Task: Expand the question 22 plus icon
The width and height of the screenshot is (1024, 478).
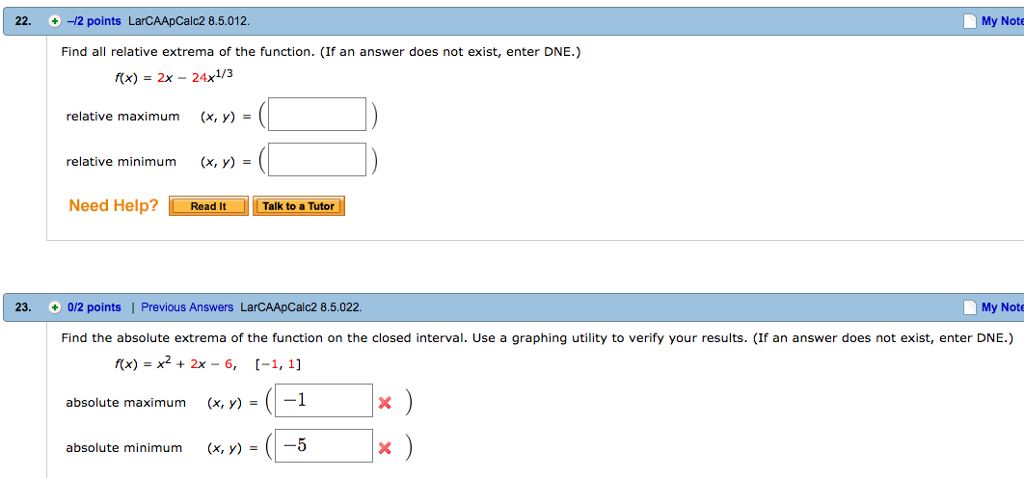Action: tap(55, 21)
